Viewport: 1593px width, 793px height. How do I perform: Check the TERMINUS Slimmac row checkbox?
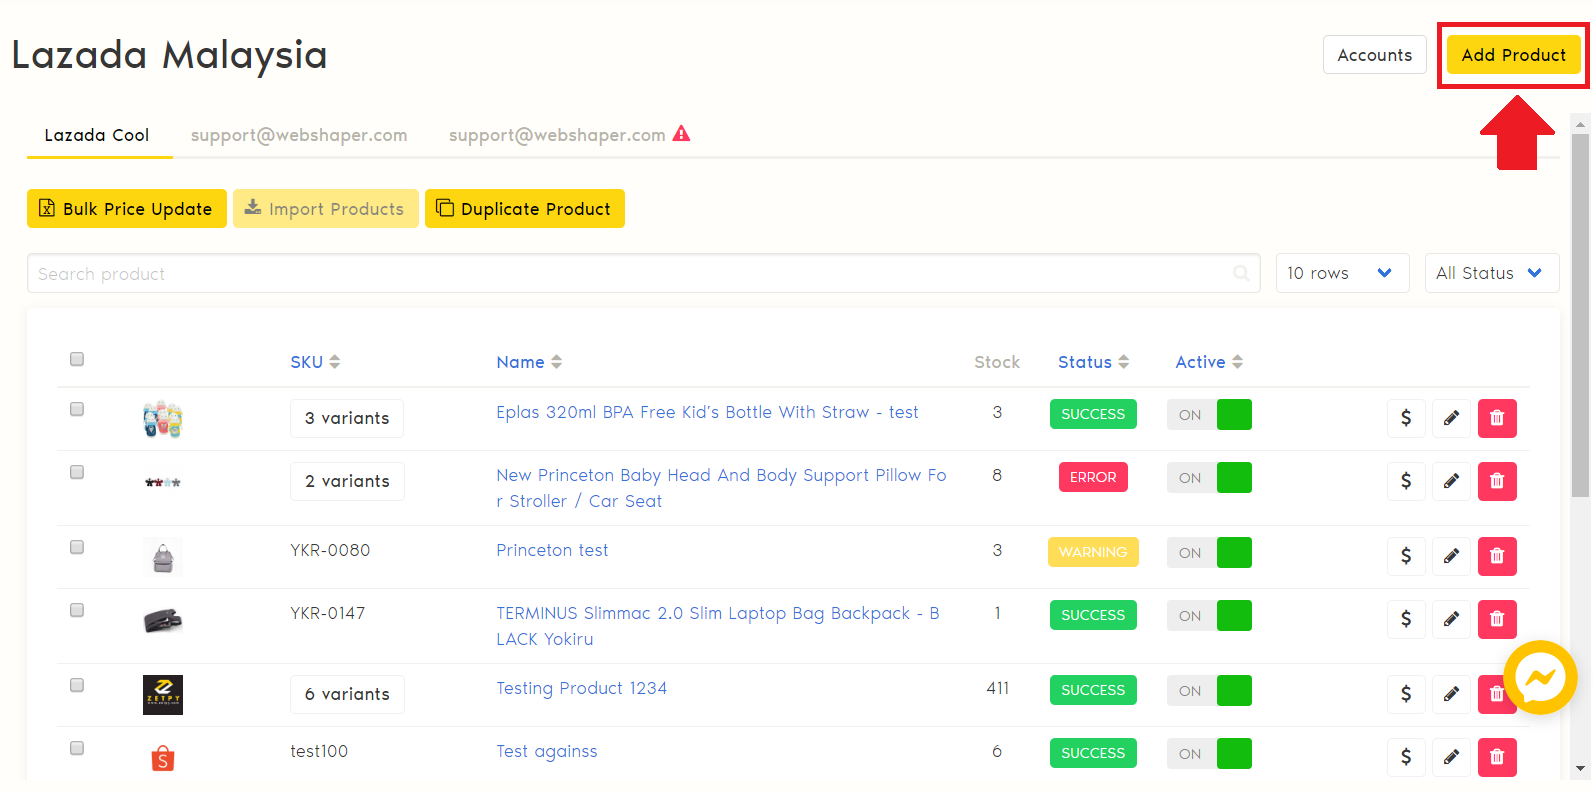tap(77, 610)
